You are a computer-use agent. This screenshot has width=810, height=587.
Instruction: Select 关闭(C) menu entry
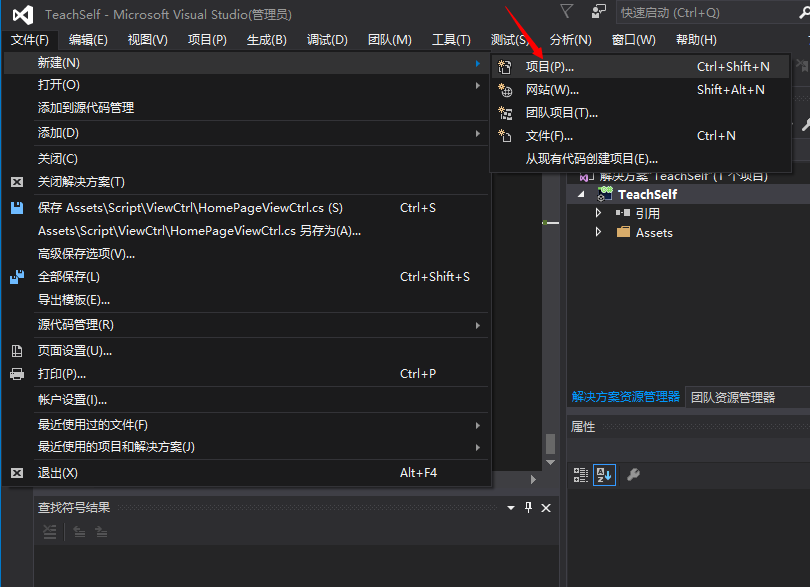coord(247,159)
